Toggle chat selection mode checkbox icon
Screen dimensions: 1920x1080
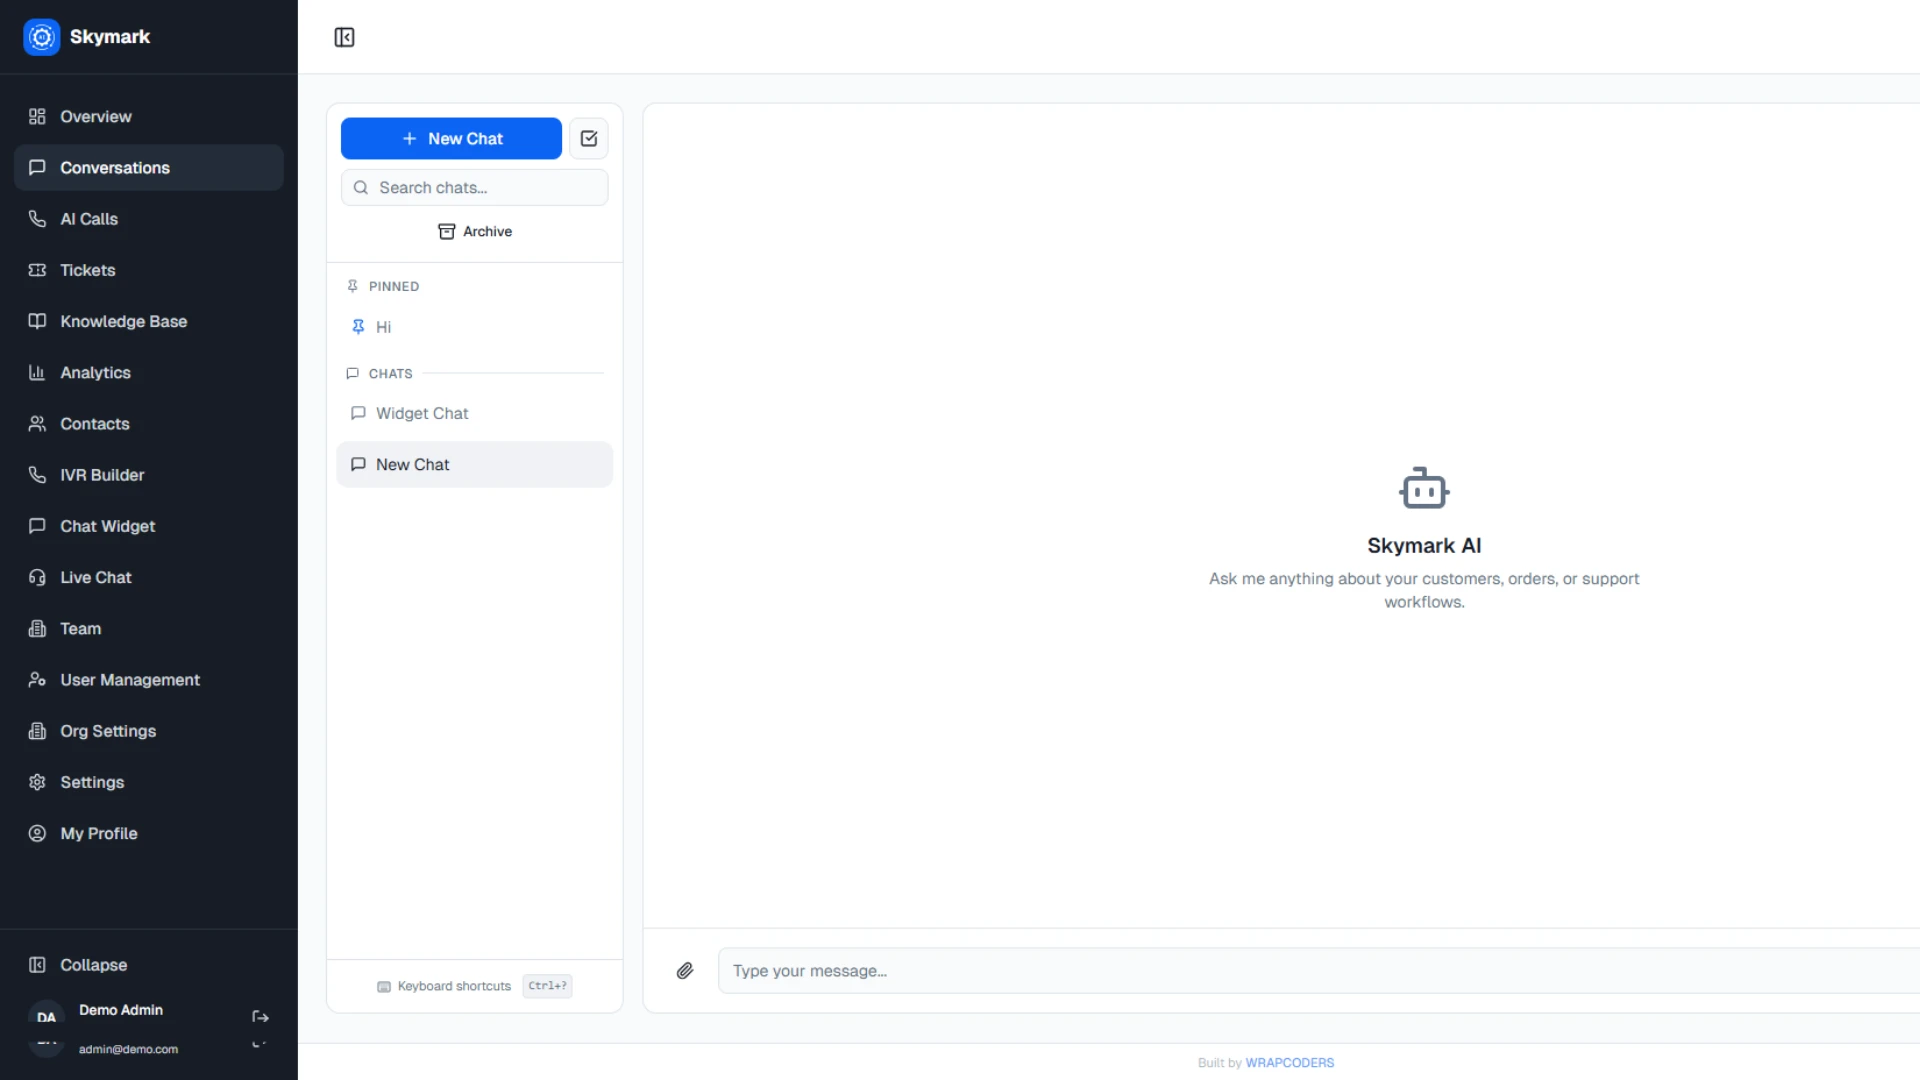[589, 138]
